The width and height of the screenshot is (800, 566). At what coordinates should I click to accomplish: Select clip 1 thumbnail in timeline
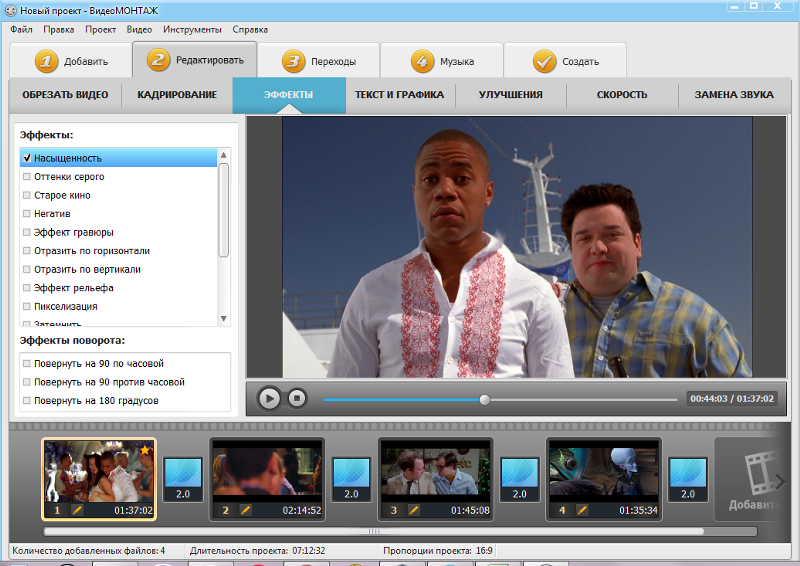[x=99, y=479]
